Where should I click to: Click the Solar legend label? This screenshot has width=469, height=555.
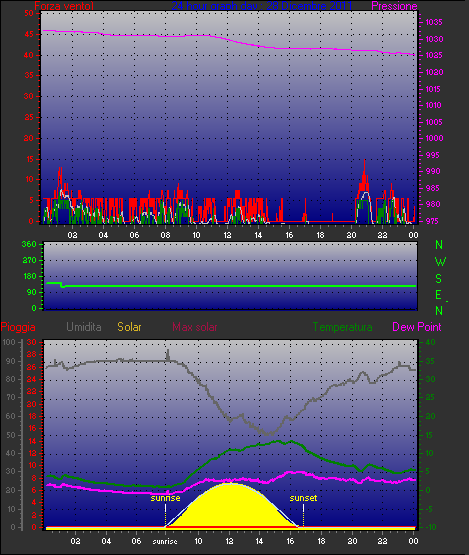[x=129, y=327]
